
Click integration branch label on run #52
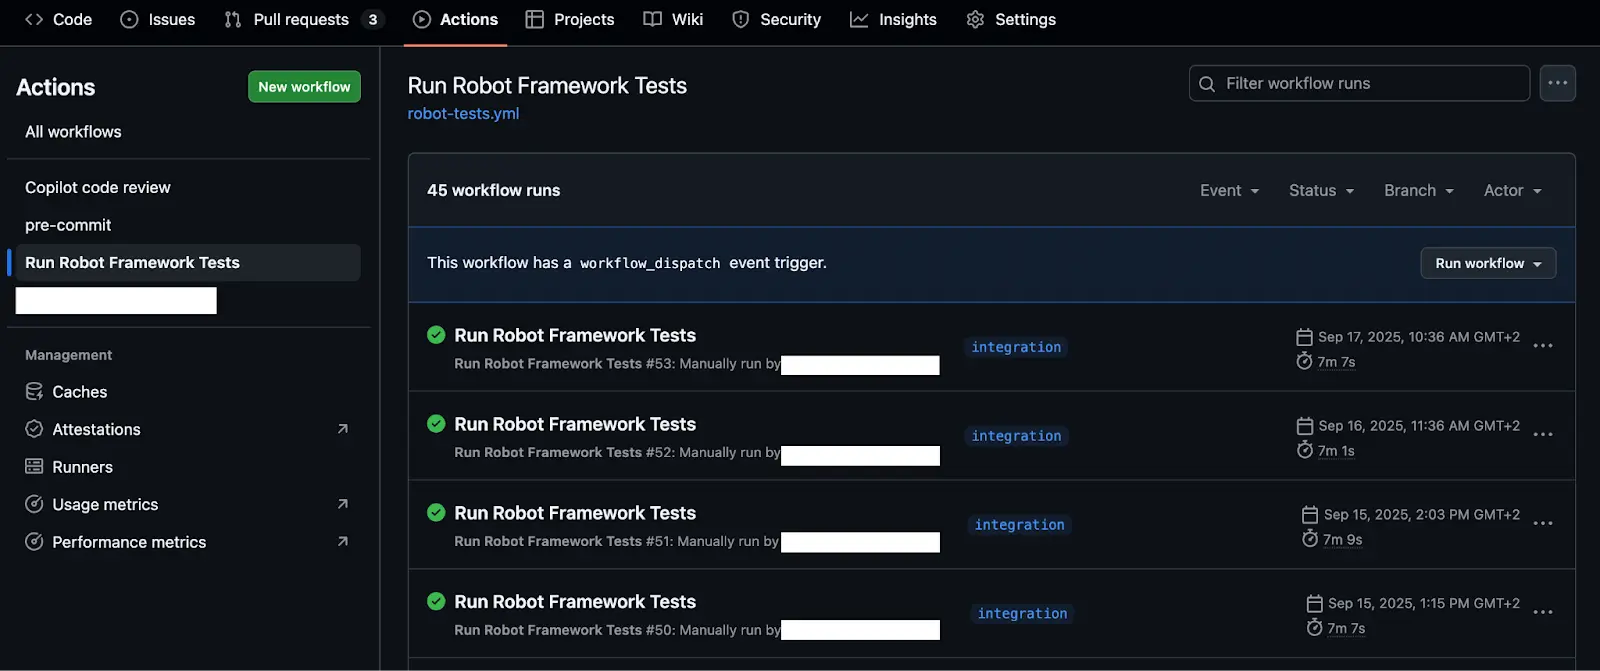coord(1016,436)
